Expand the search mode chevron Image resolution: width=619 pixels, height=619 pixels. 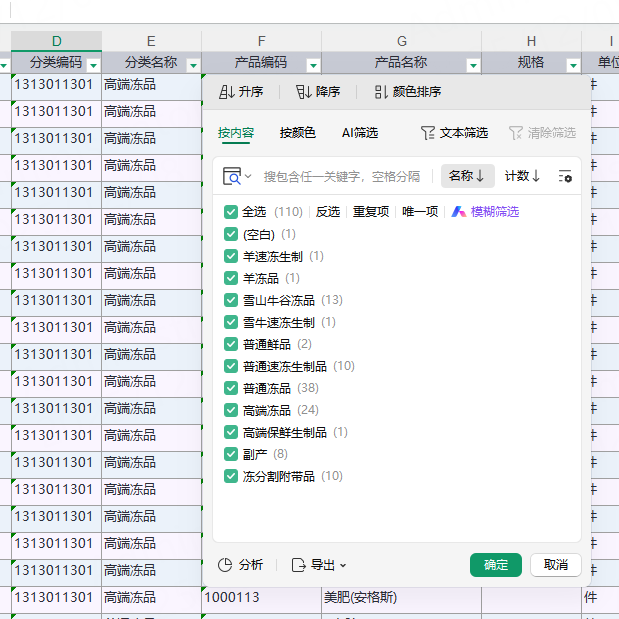(x=248, y=176)
